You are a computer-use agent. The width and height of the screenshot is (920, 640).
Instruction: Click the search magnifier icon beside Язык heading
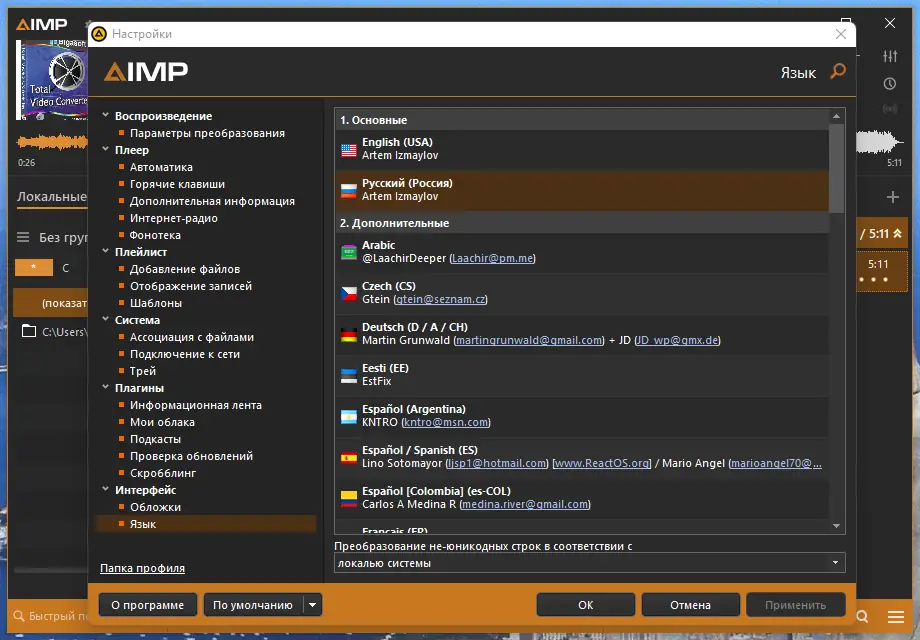[x=838, y=72]
